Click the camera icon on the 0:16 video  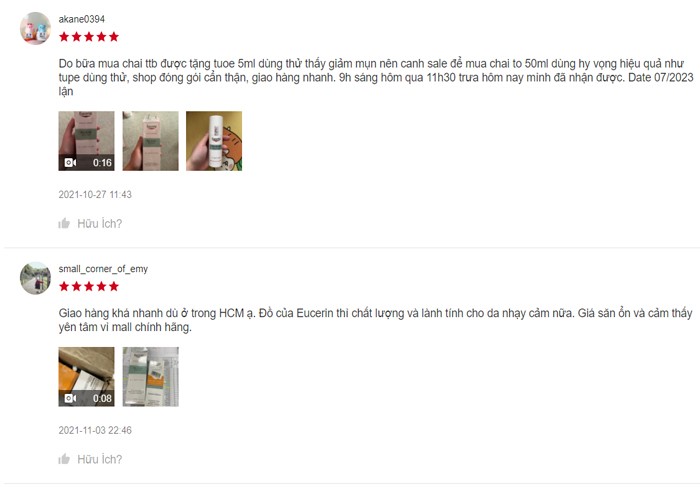[x=70, y=162]
